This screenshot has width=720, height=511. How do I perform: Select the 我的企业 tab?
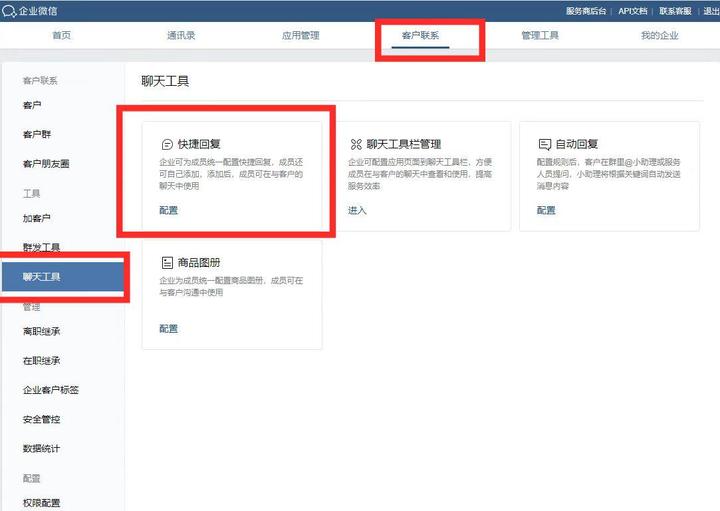click(659, 36)
